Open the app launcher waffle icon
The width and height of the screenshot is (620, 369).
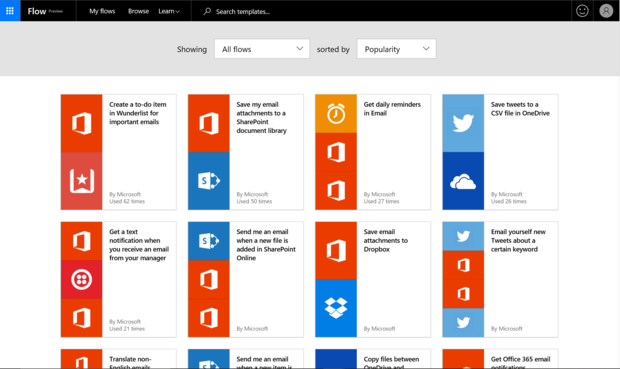(10, 11)
